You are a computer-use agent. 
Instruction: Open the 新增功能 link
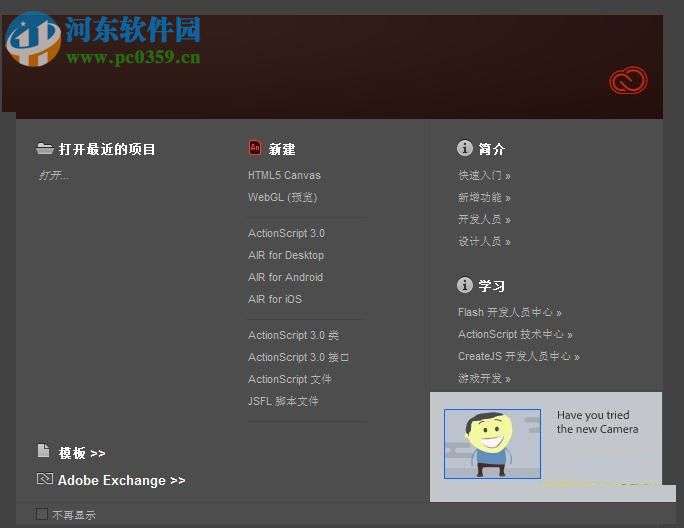click(484, 198)
